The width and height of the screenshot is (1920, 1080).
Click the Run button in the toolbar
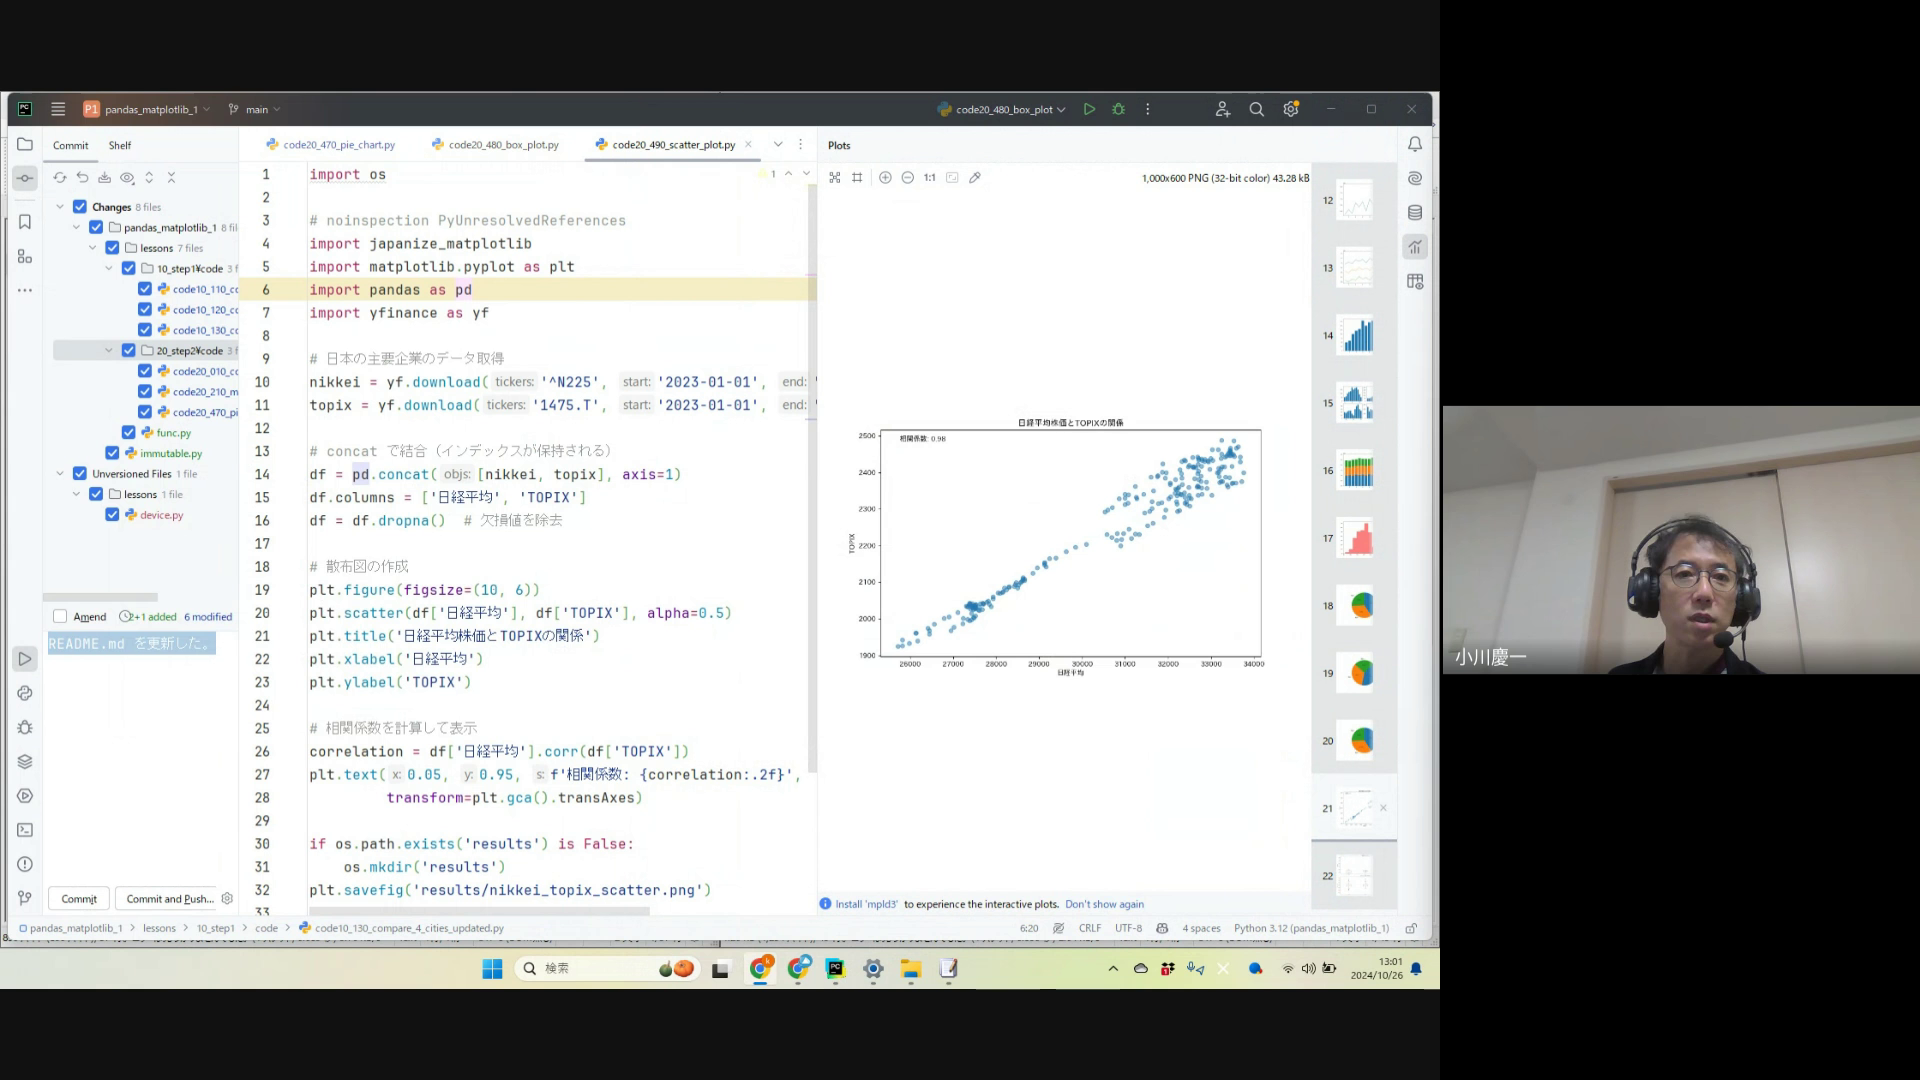[x=1089, y=109]
